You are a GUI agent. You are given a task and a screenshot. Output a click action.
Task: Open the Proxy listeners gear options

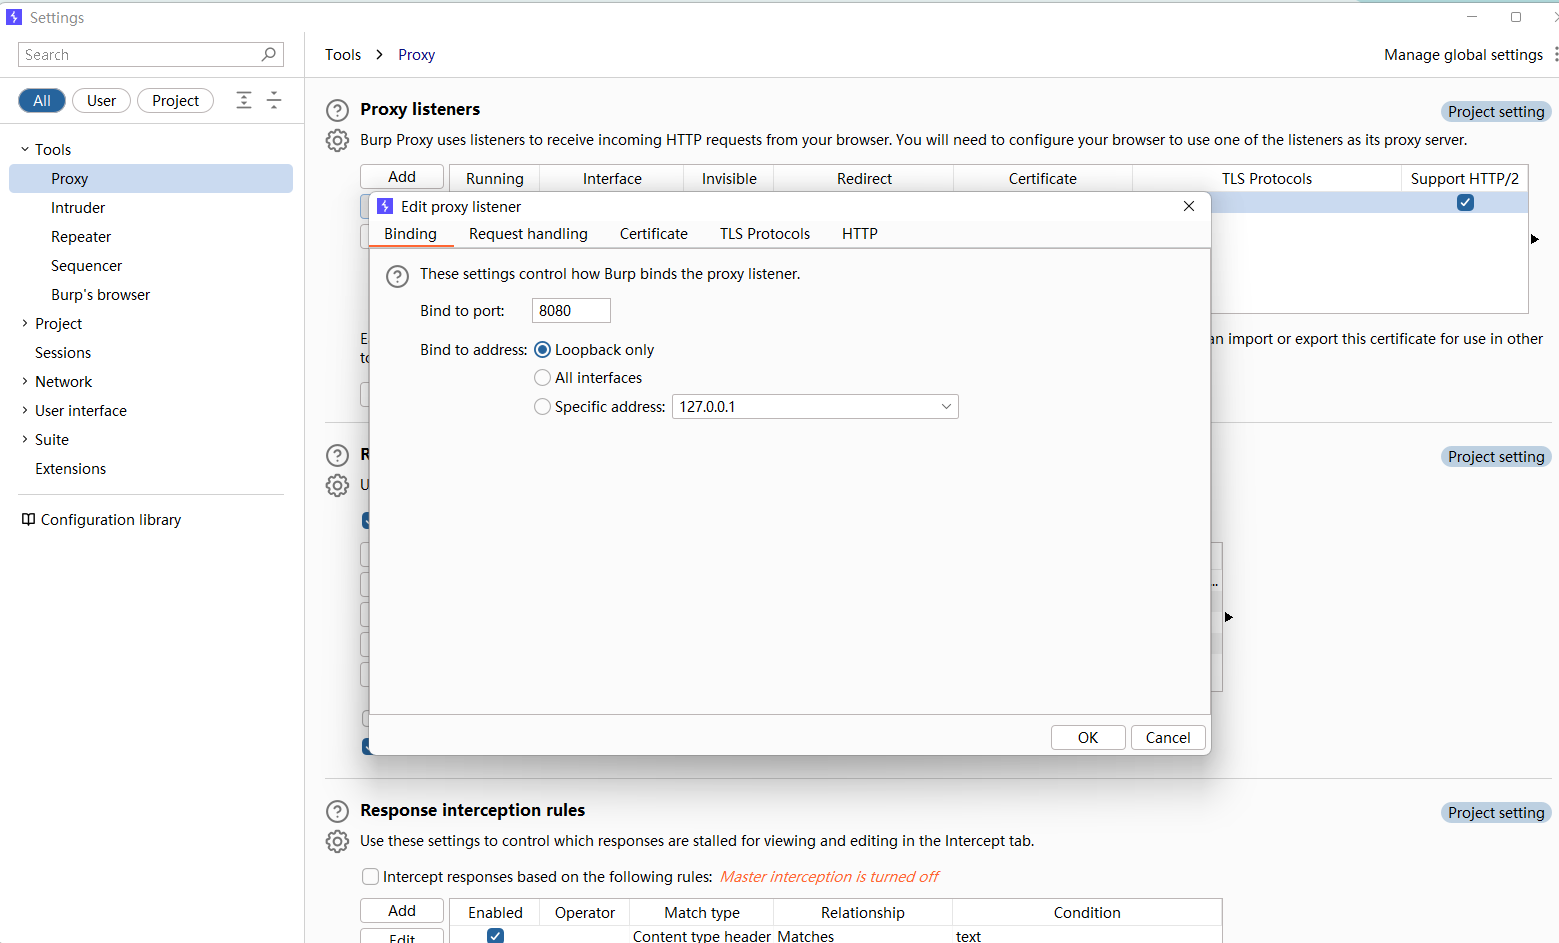(338, 141)
